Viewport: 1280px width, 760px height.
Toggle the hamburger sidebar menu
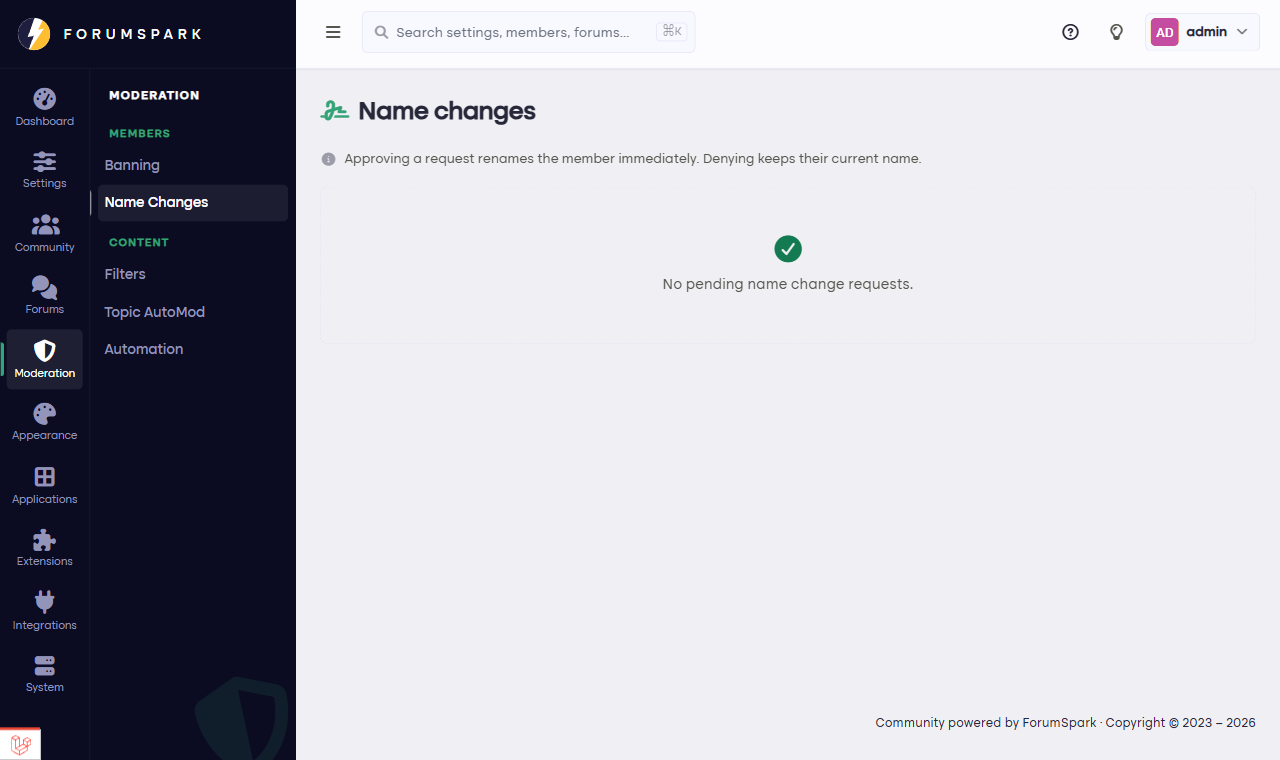[333, 32]
